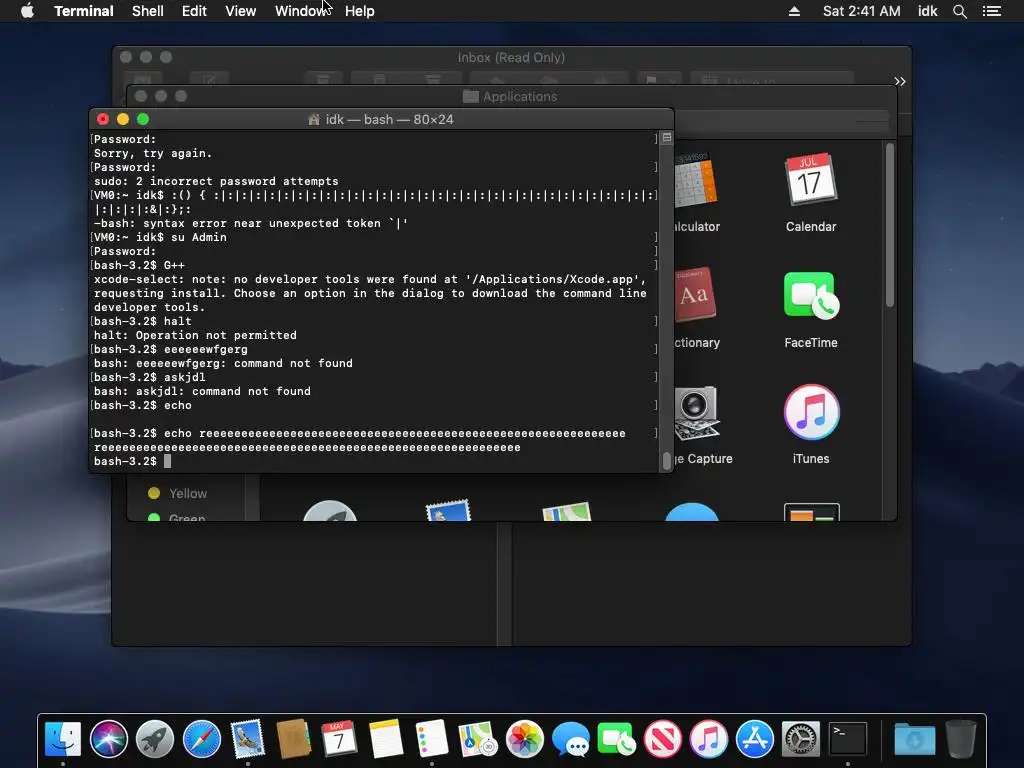The height and width of the screenshot is (768, 1024).
Task: Open Notification Center list icon
Action: 991,11
